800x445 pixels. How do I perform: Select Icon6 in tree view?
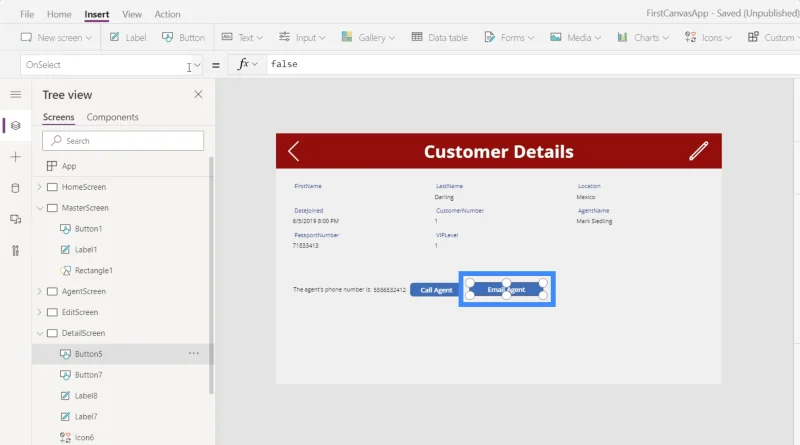(84, 437)
